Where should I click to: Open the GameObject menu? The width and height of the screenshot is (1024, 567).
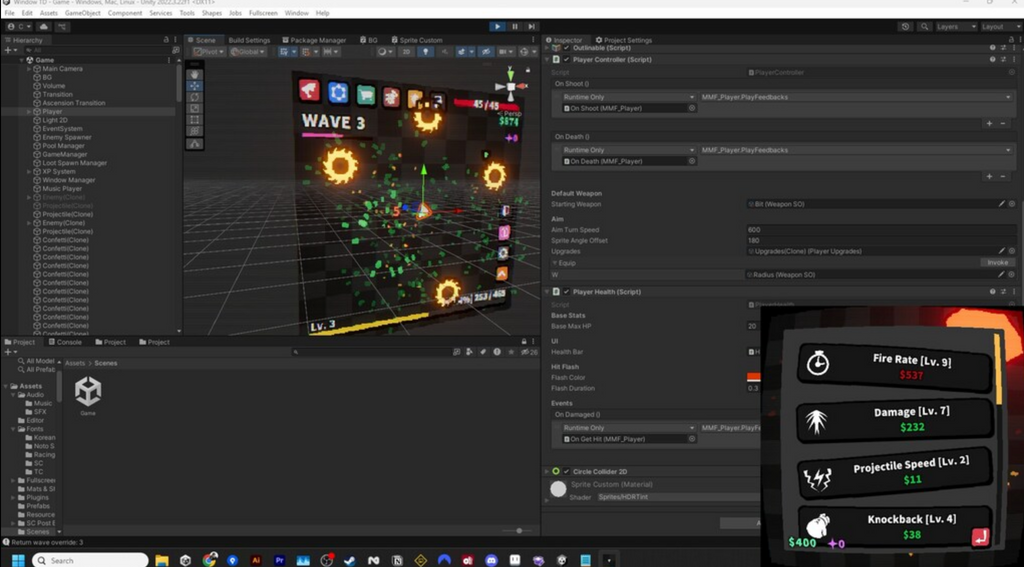[82, 13]
